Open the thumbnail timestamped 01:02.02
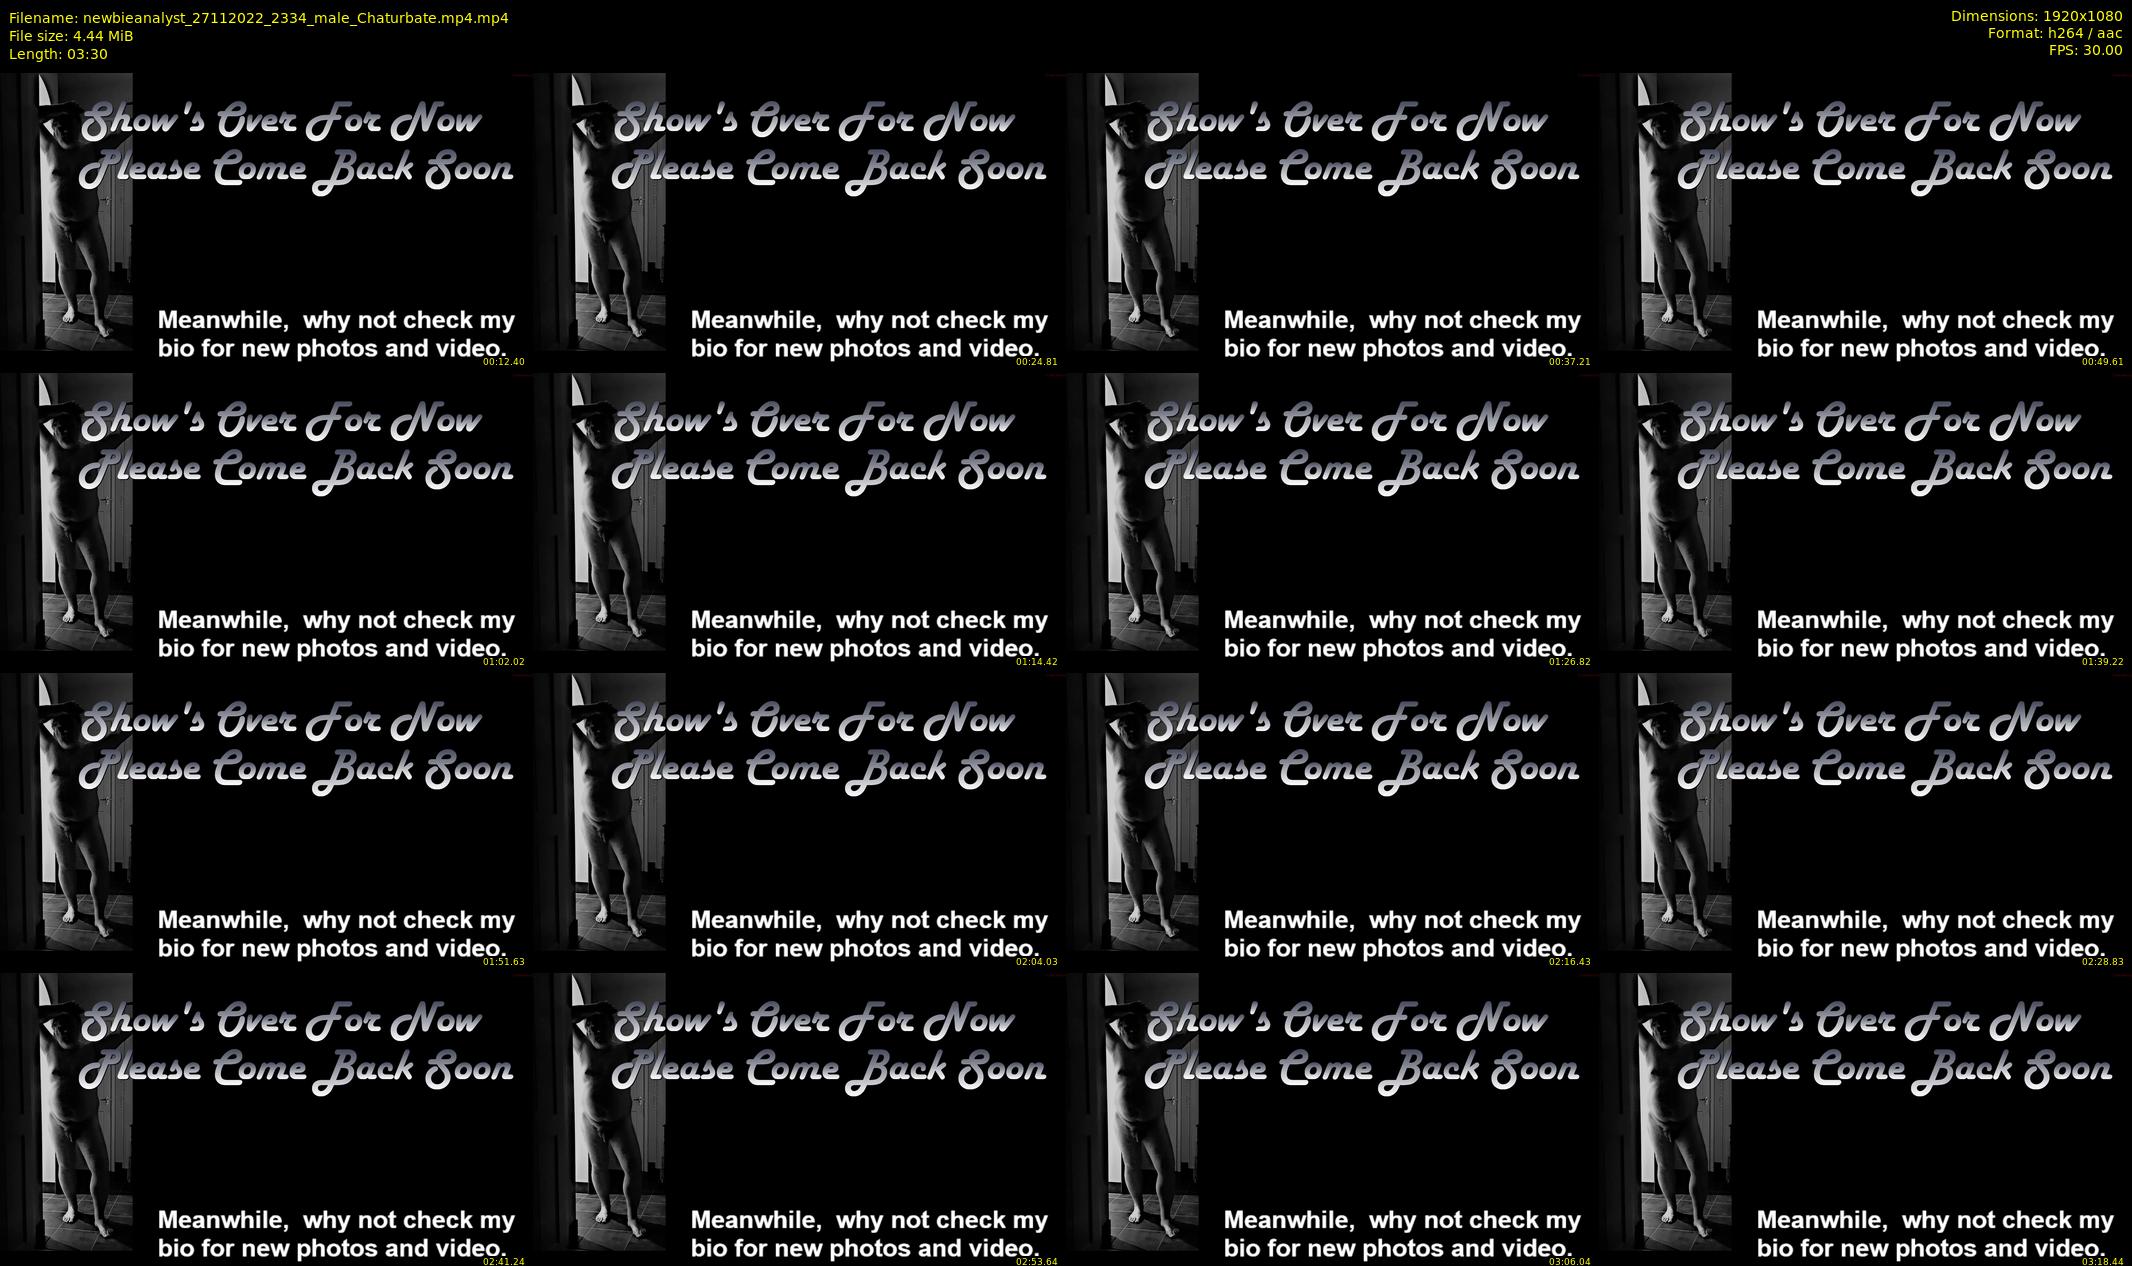Viewport: 2132px width, 1266px height. (x=265, y=520)
